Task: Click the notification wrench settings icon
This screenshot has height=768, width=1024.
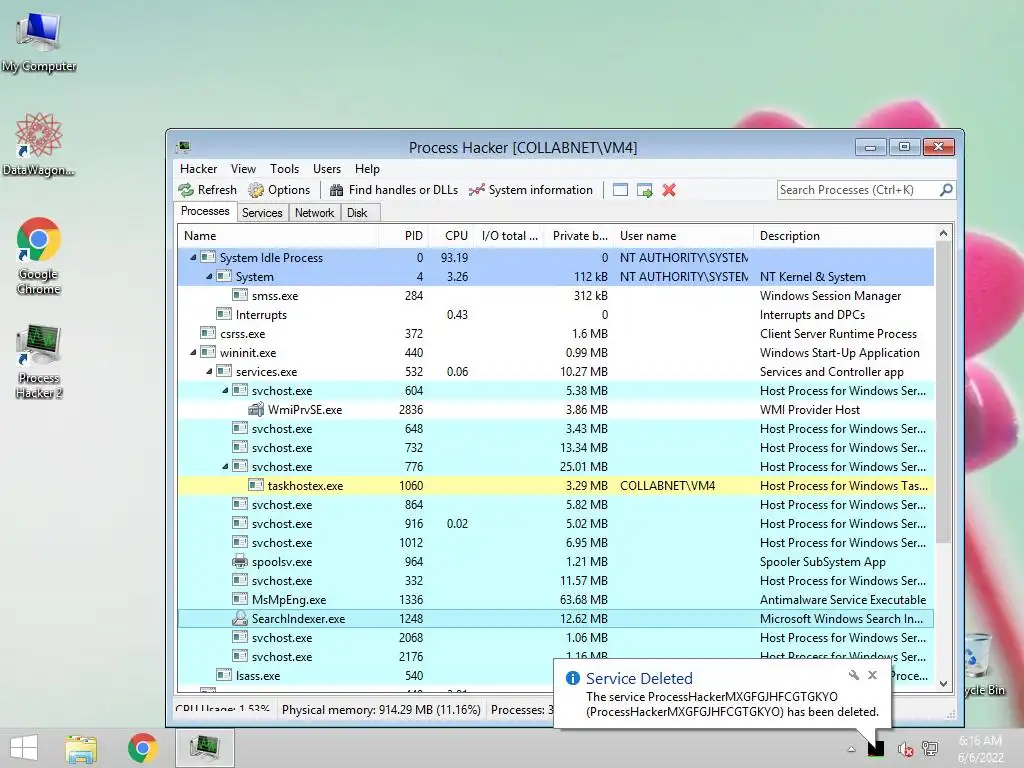Action: coord(854,675)
